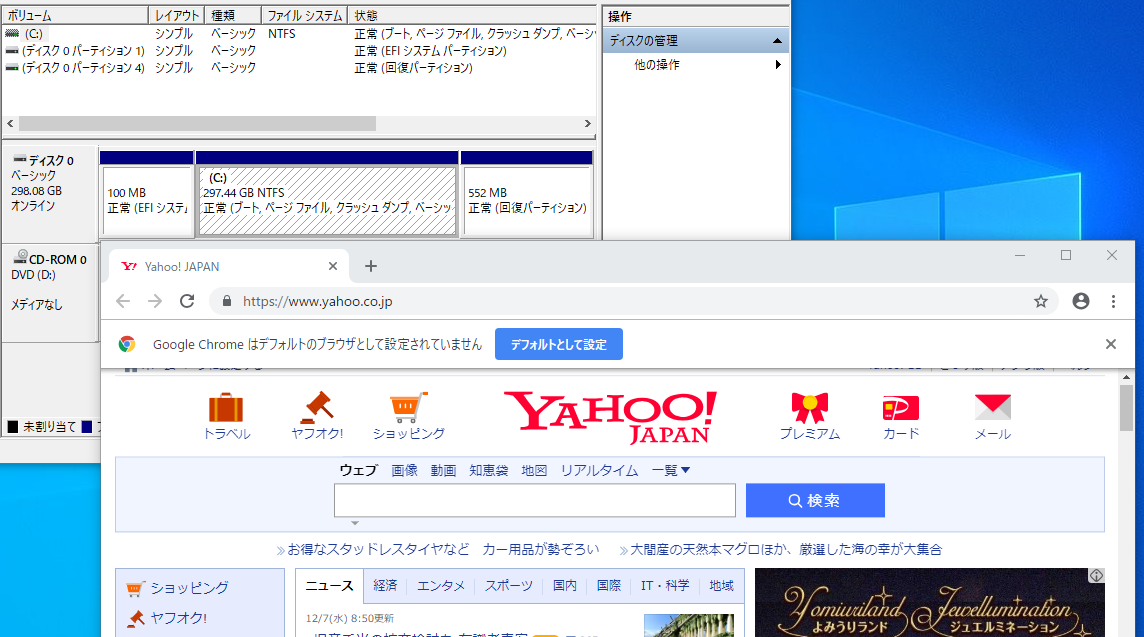Dismiss the default browser notification bar
Screen dimensions: 1144x637
(1110, 344)
